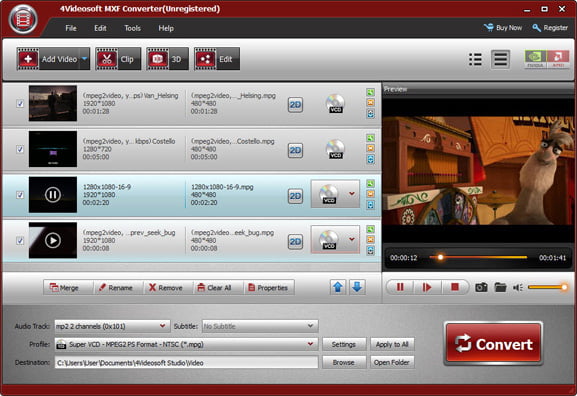The width and height of the screenshot is (577, 396).
Task: Switch to simple list view
Action: 500,59
